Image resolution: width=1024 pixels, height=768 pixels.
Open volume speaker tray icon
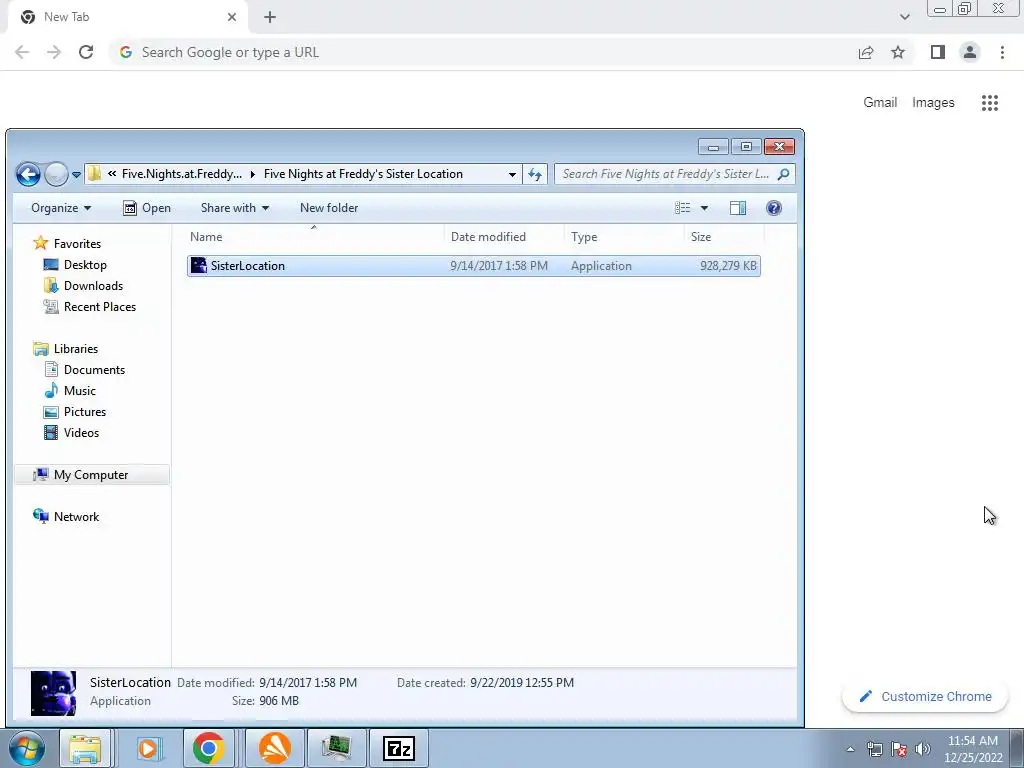click(x=923, y=749)
